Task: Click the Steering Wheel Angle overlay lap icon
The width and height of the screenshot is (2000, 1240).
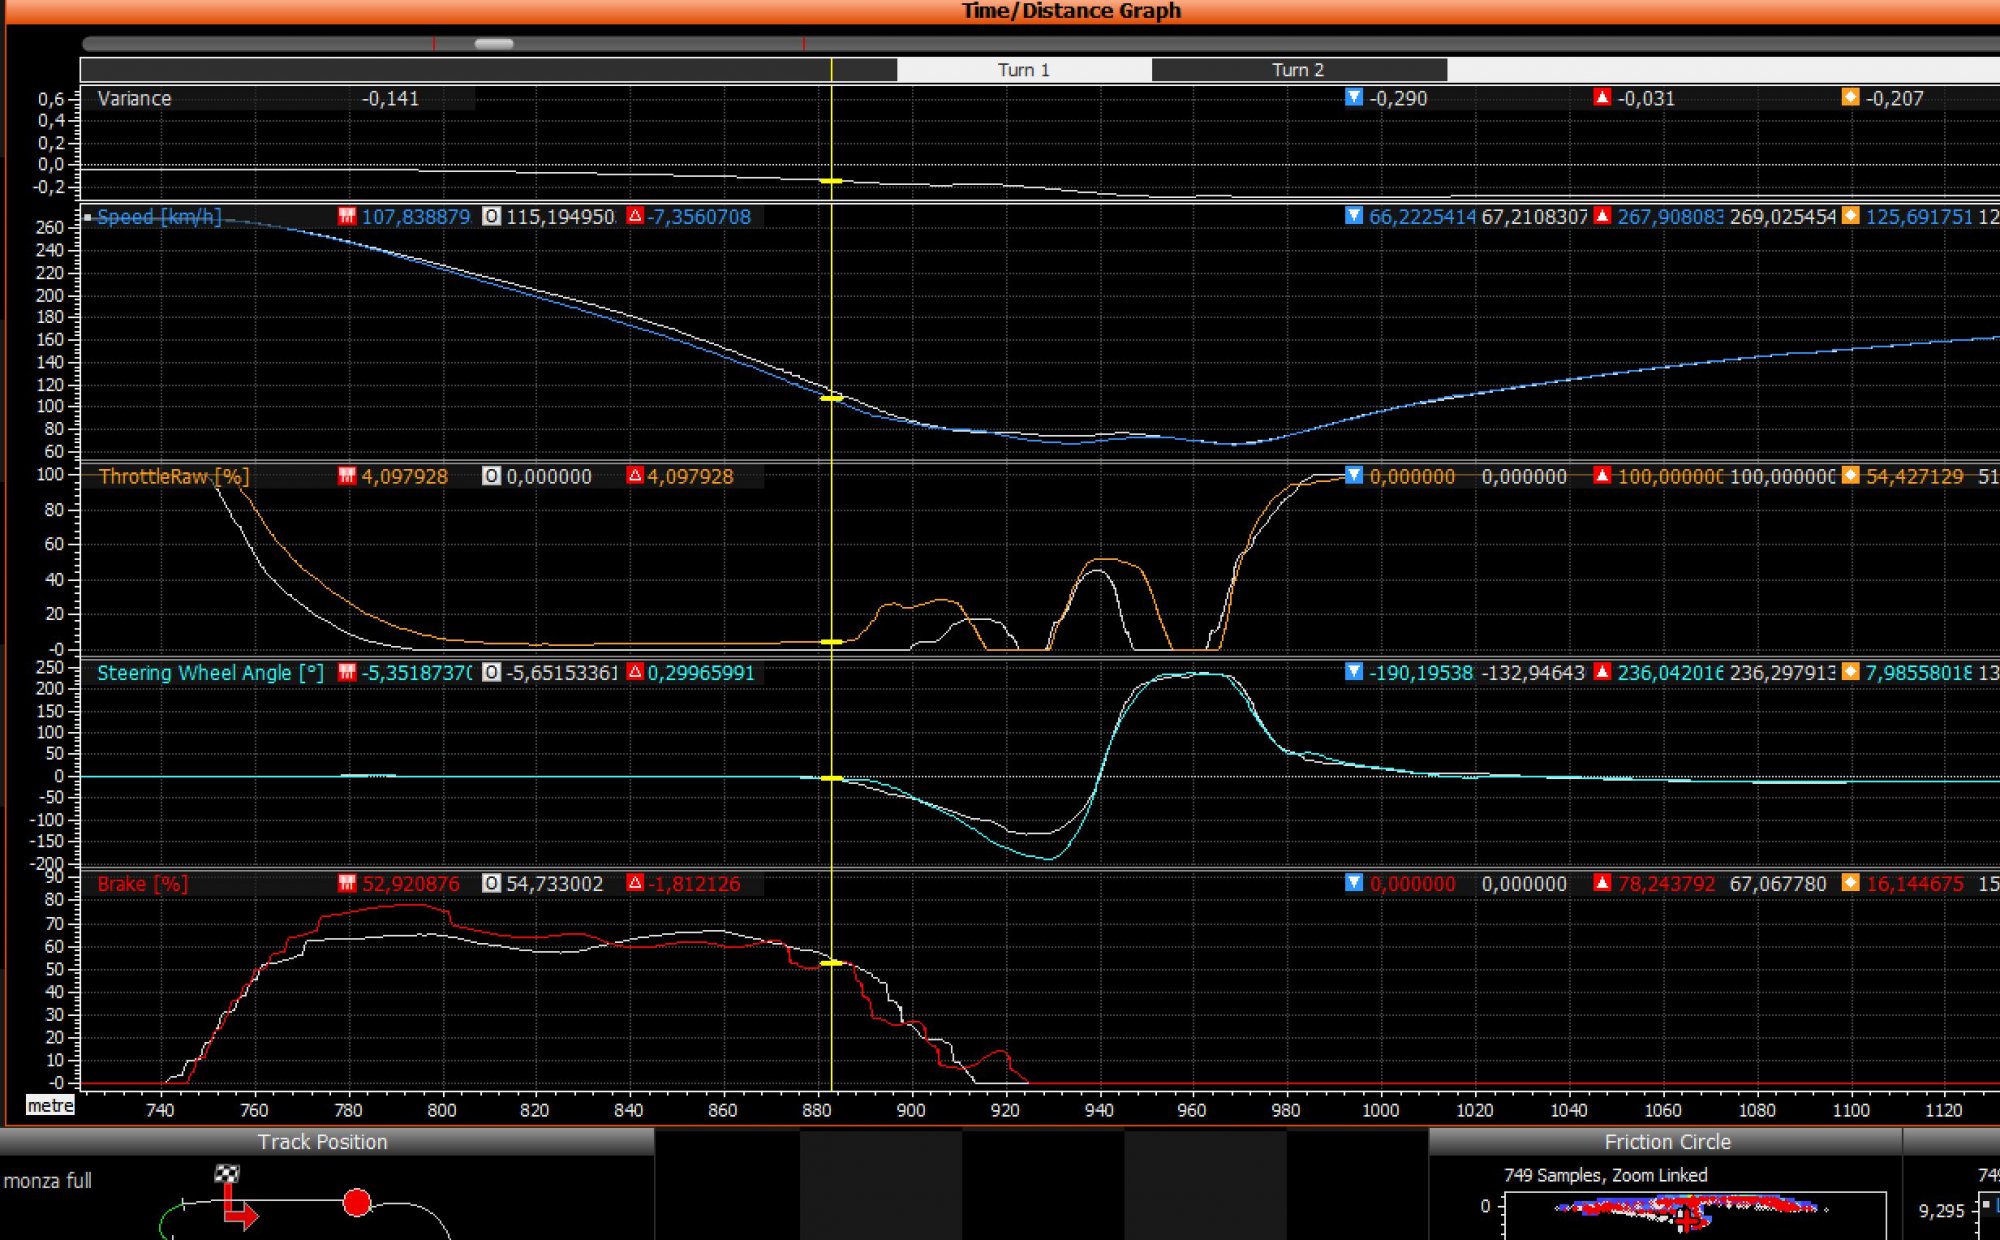Action: click(x=491, y=672)
